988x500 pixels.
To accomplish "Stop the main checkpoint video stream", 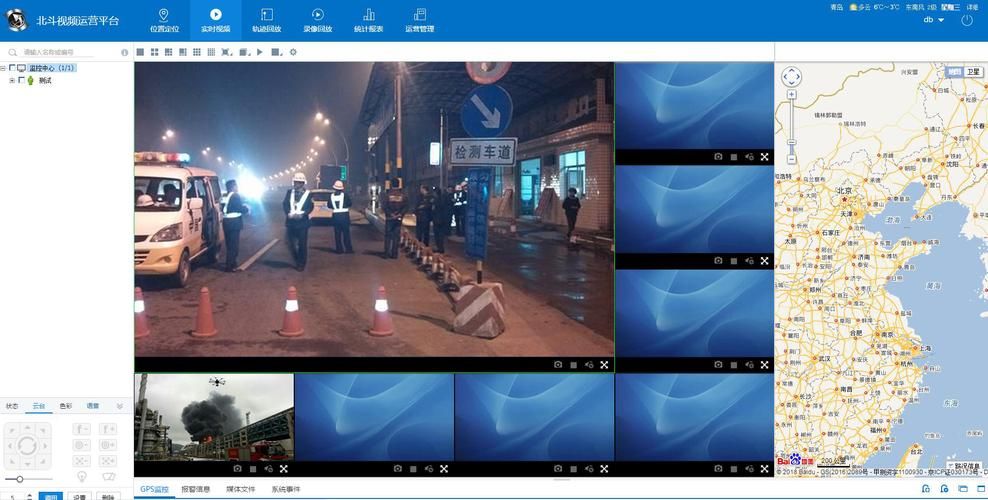I will click(573, 365).
